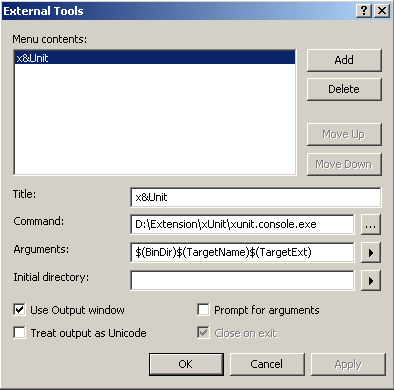394x390 pixels.
Task: Click the Apply button
Action: [x=348, y=364]
